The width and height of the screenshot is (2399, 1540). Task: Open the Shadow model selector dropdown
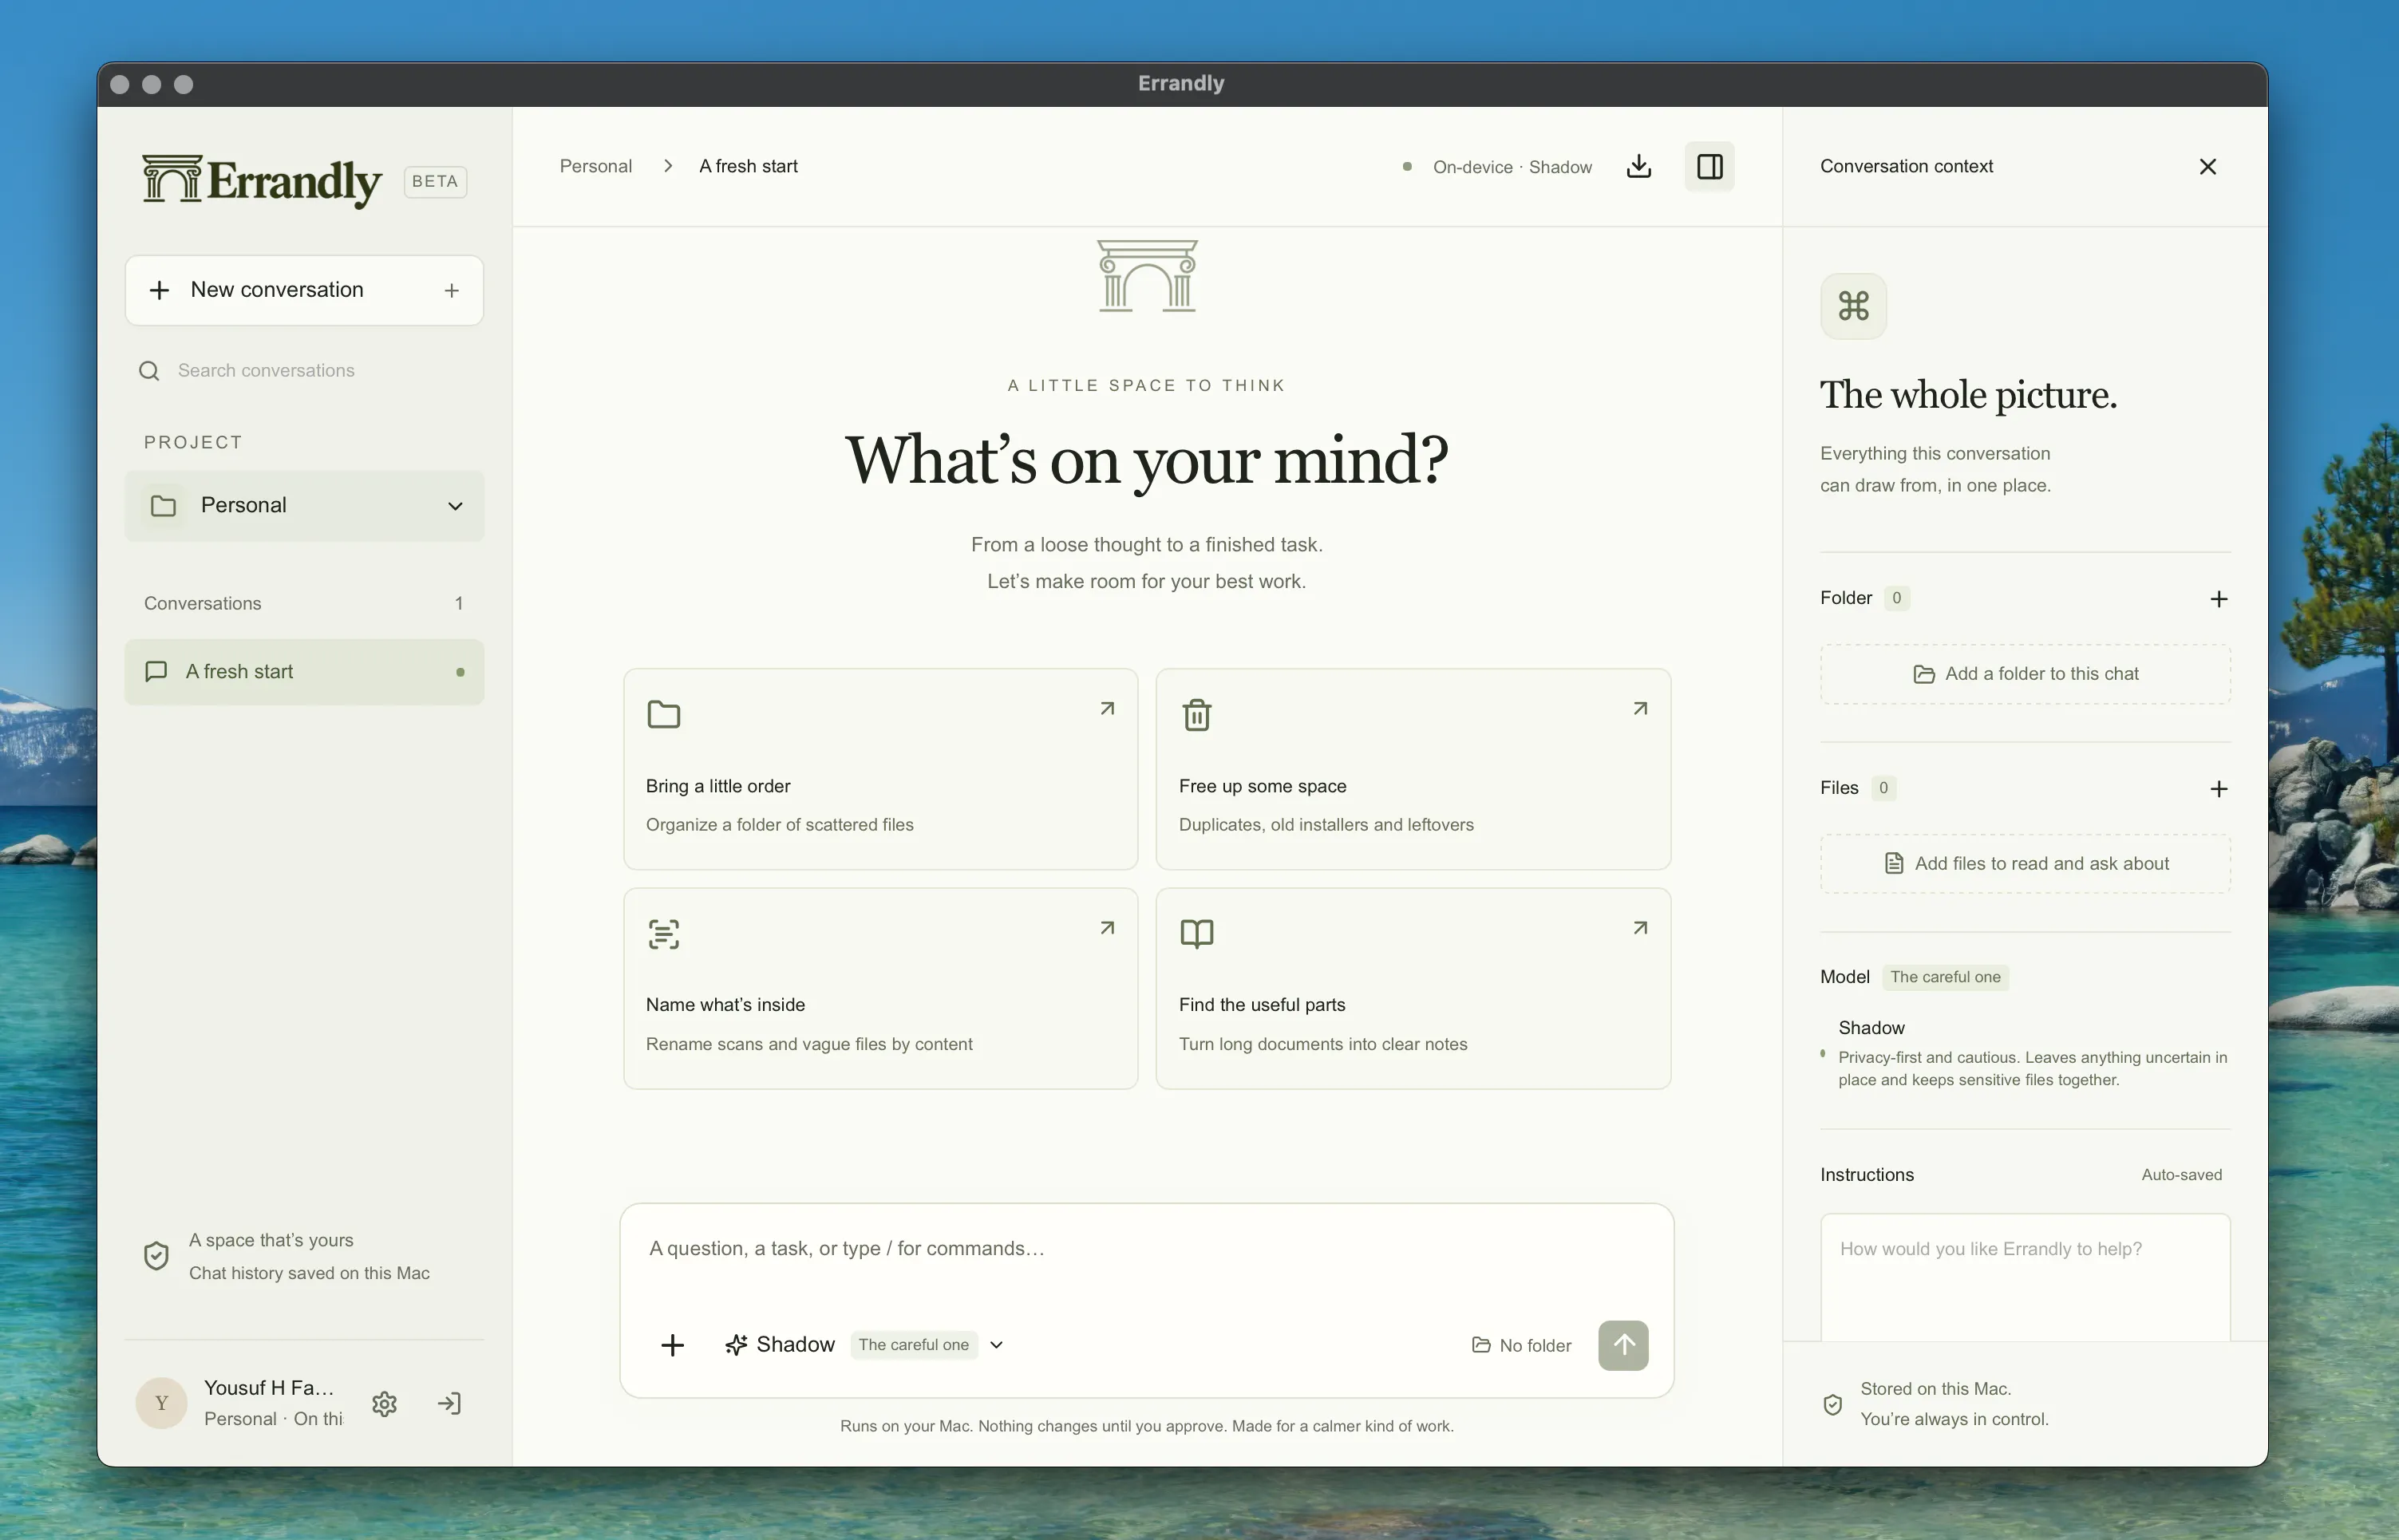(864, 1346)
